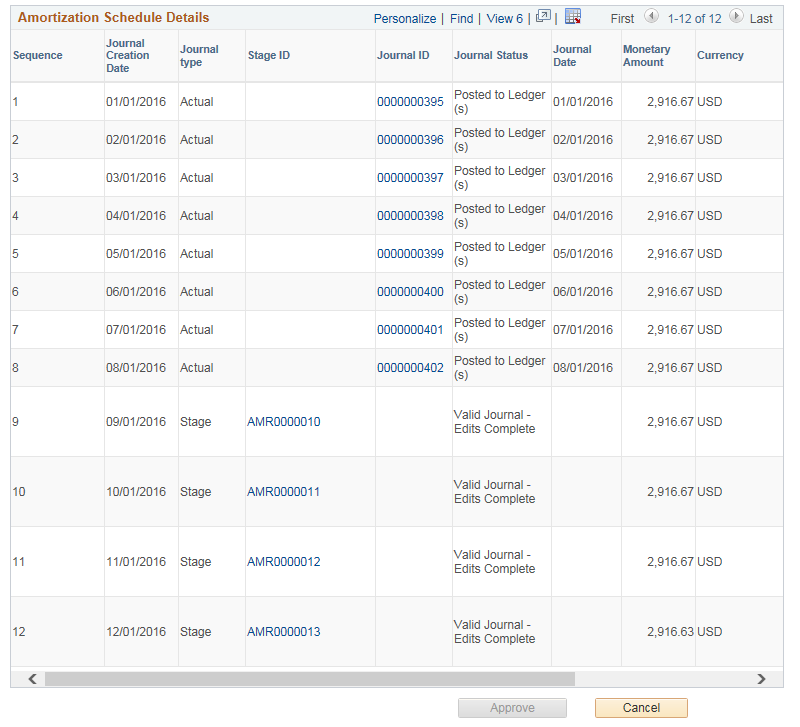Sort by Currency column header
Image resolution: width=800 pixels, height=727 pixels.
(x=720, y=55)
